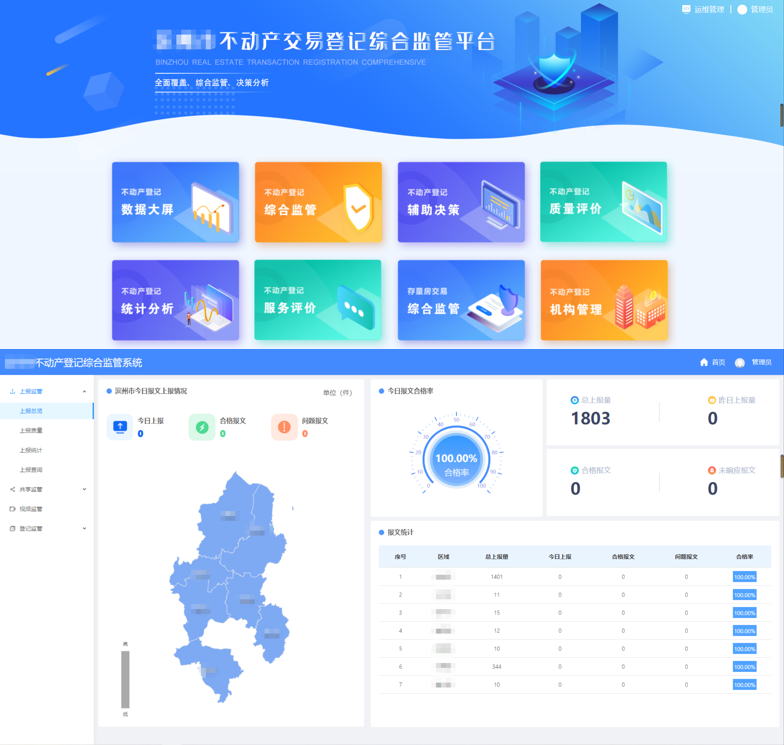The height and width of the screenshot is (745, 784).
Task: Expand the 共享监管 sidebar menu
Action: (x=84, y=490)
